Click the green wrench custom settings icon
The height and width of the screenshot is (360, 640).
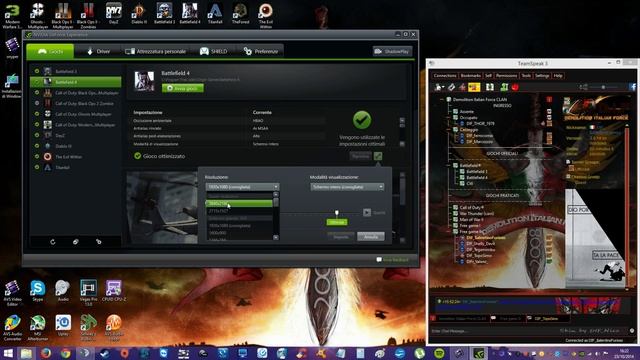378,156
